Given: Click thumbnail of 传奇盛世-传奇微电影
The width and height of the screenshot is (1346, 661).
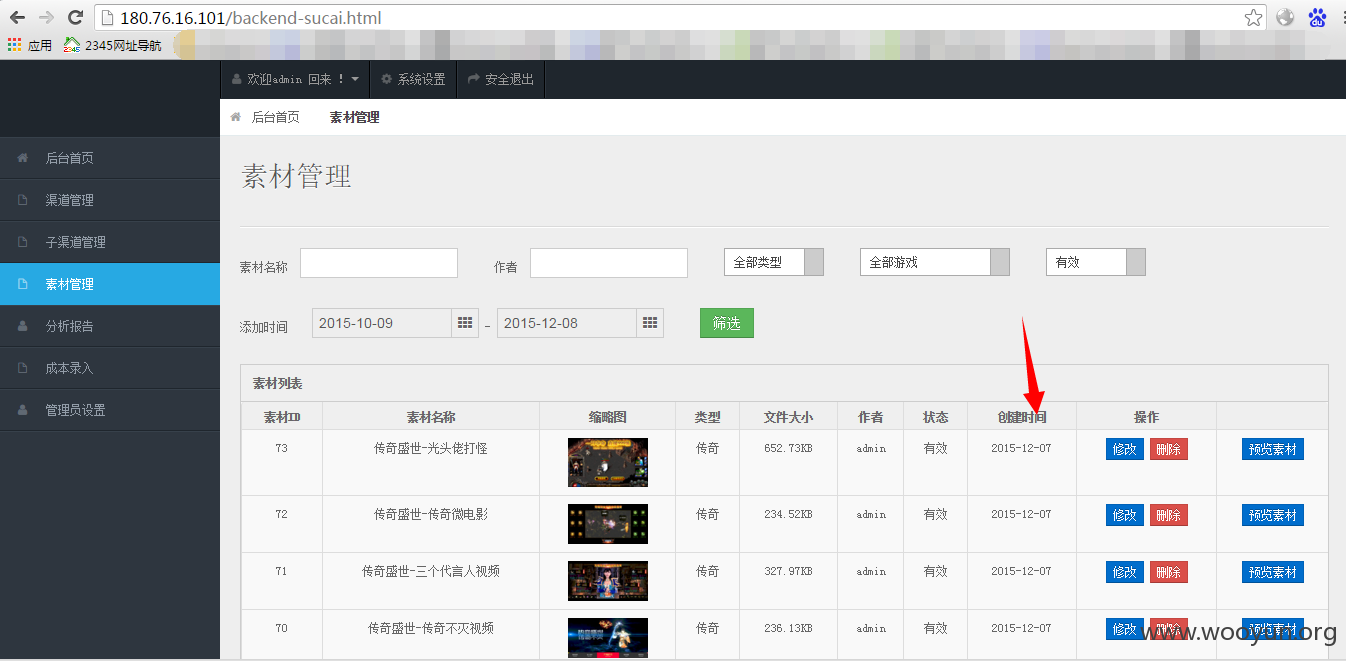Looking at the screenshot, I should [x=608, y=524].
